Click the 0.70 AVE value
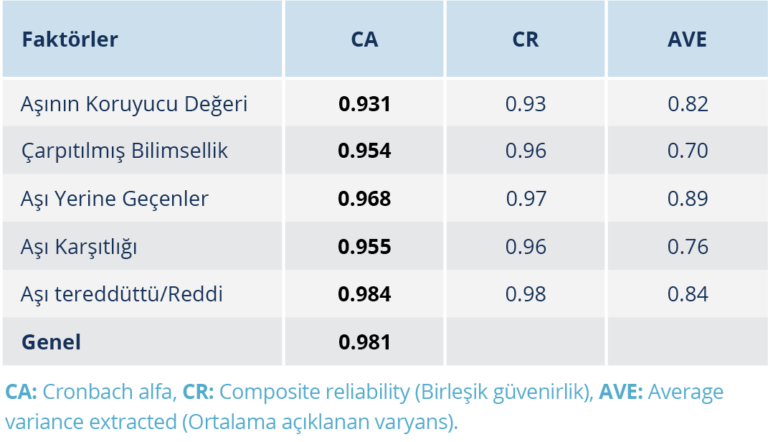 [x=687, y=151]
